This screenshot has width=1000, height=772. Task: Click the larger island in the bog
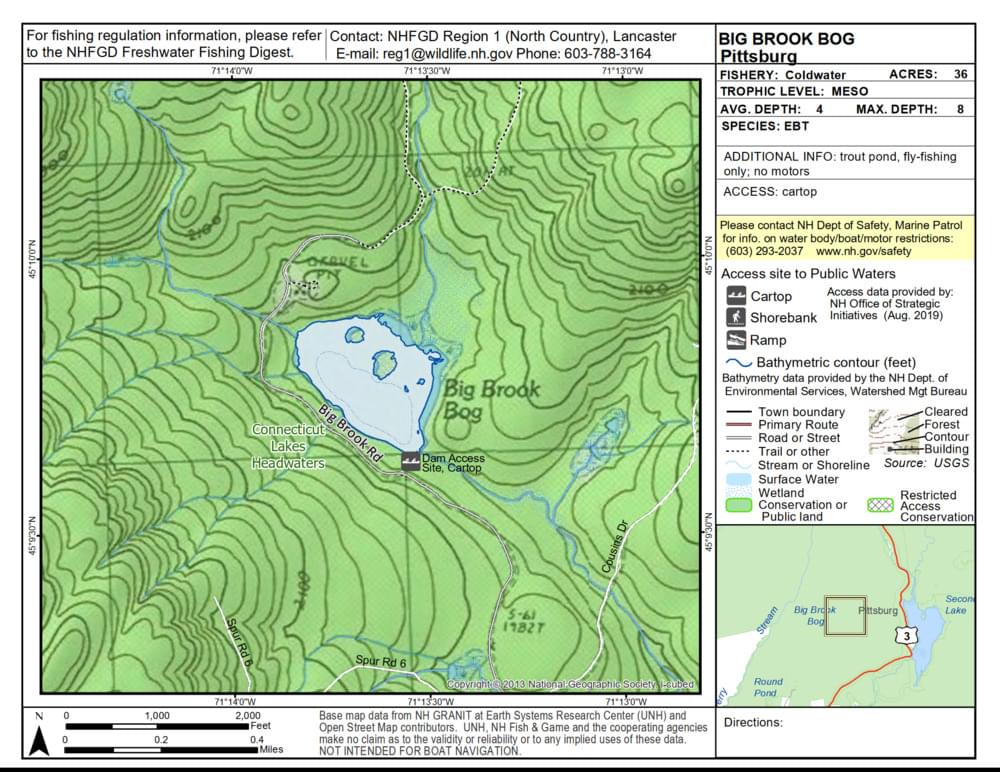385,363
